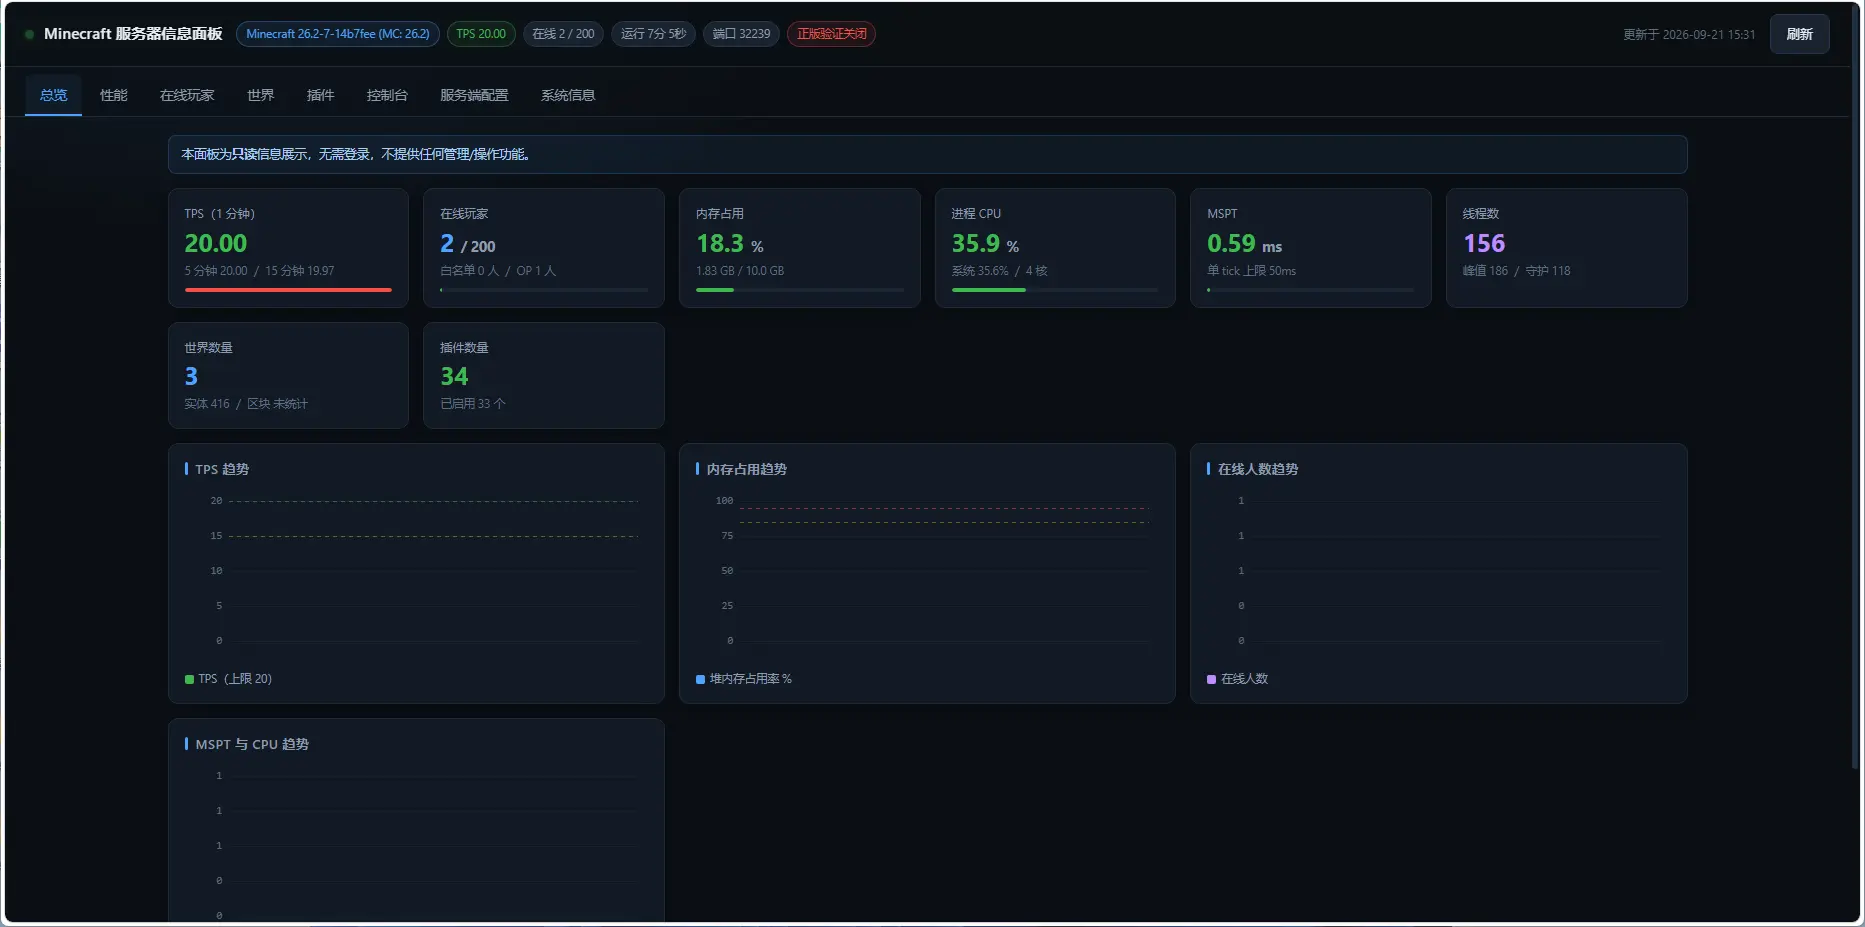1865x927 pixels.
Task: Click the red TPS progress bar
Action: tap(288, 290)
